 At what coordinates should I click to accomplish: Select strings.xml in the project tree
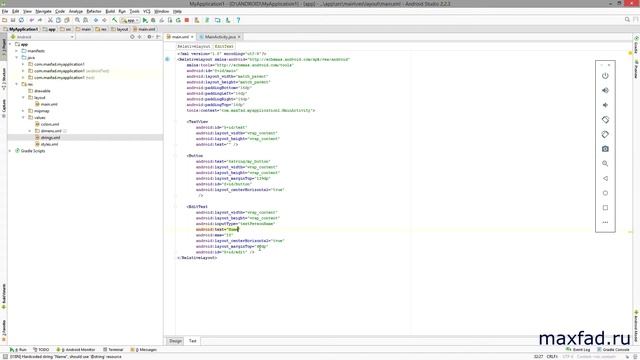click(50, 138)
